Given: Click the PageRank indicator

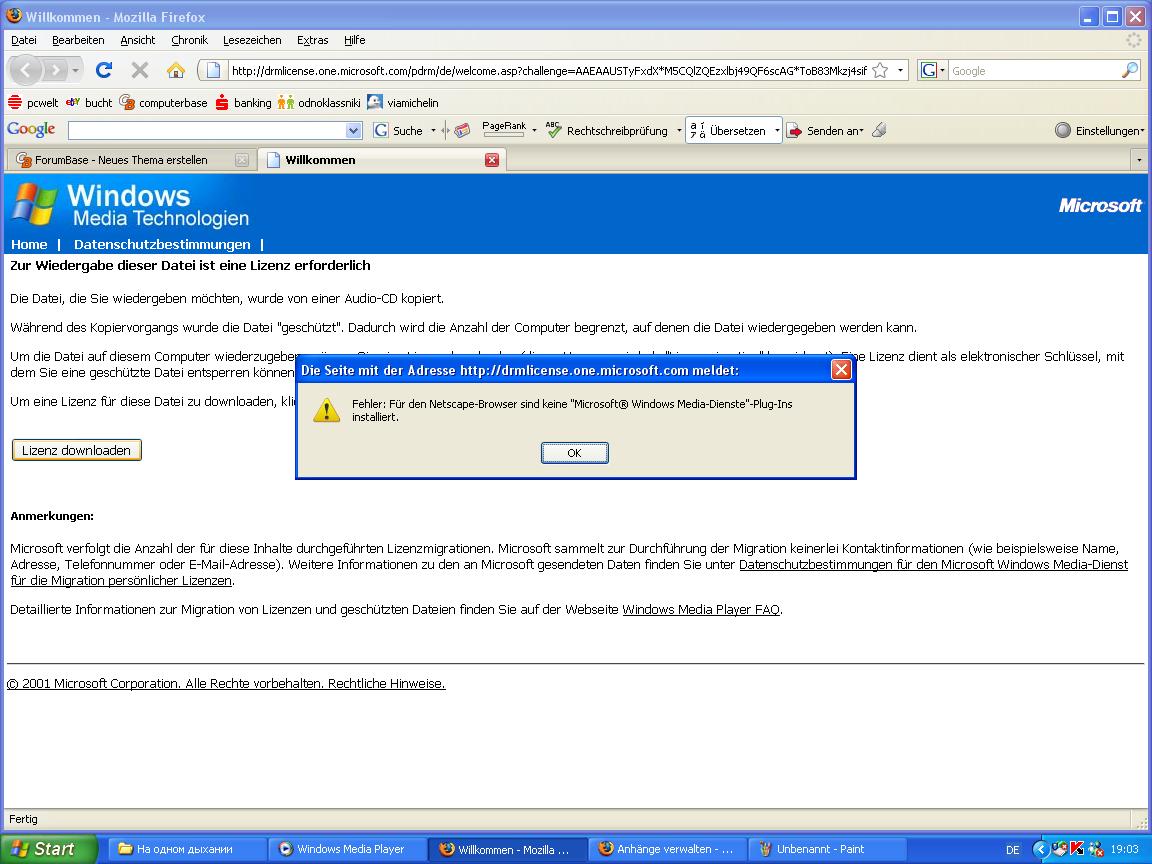Looking at the screenshot, I should (504, 129).
